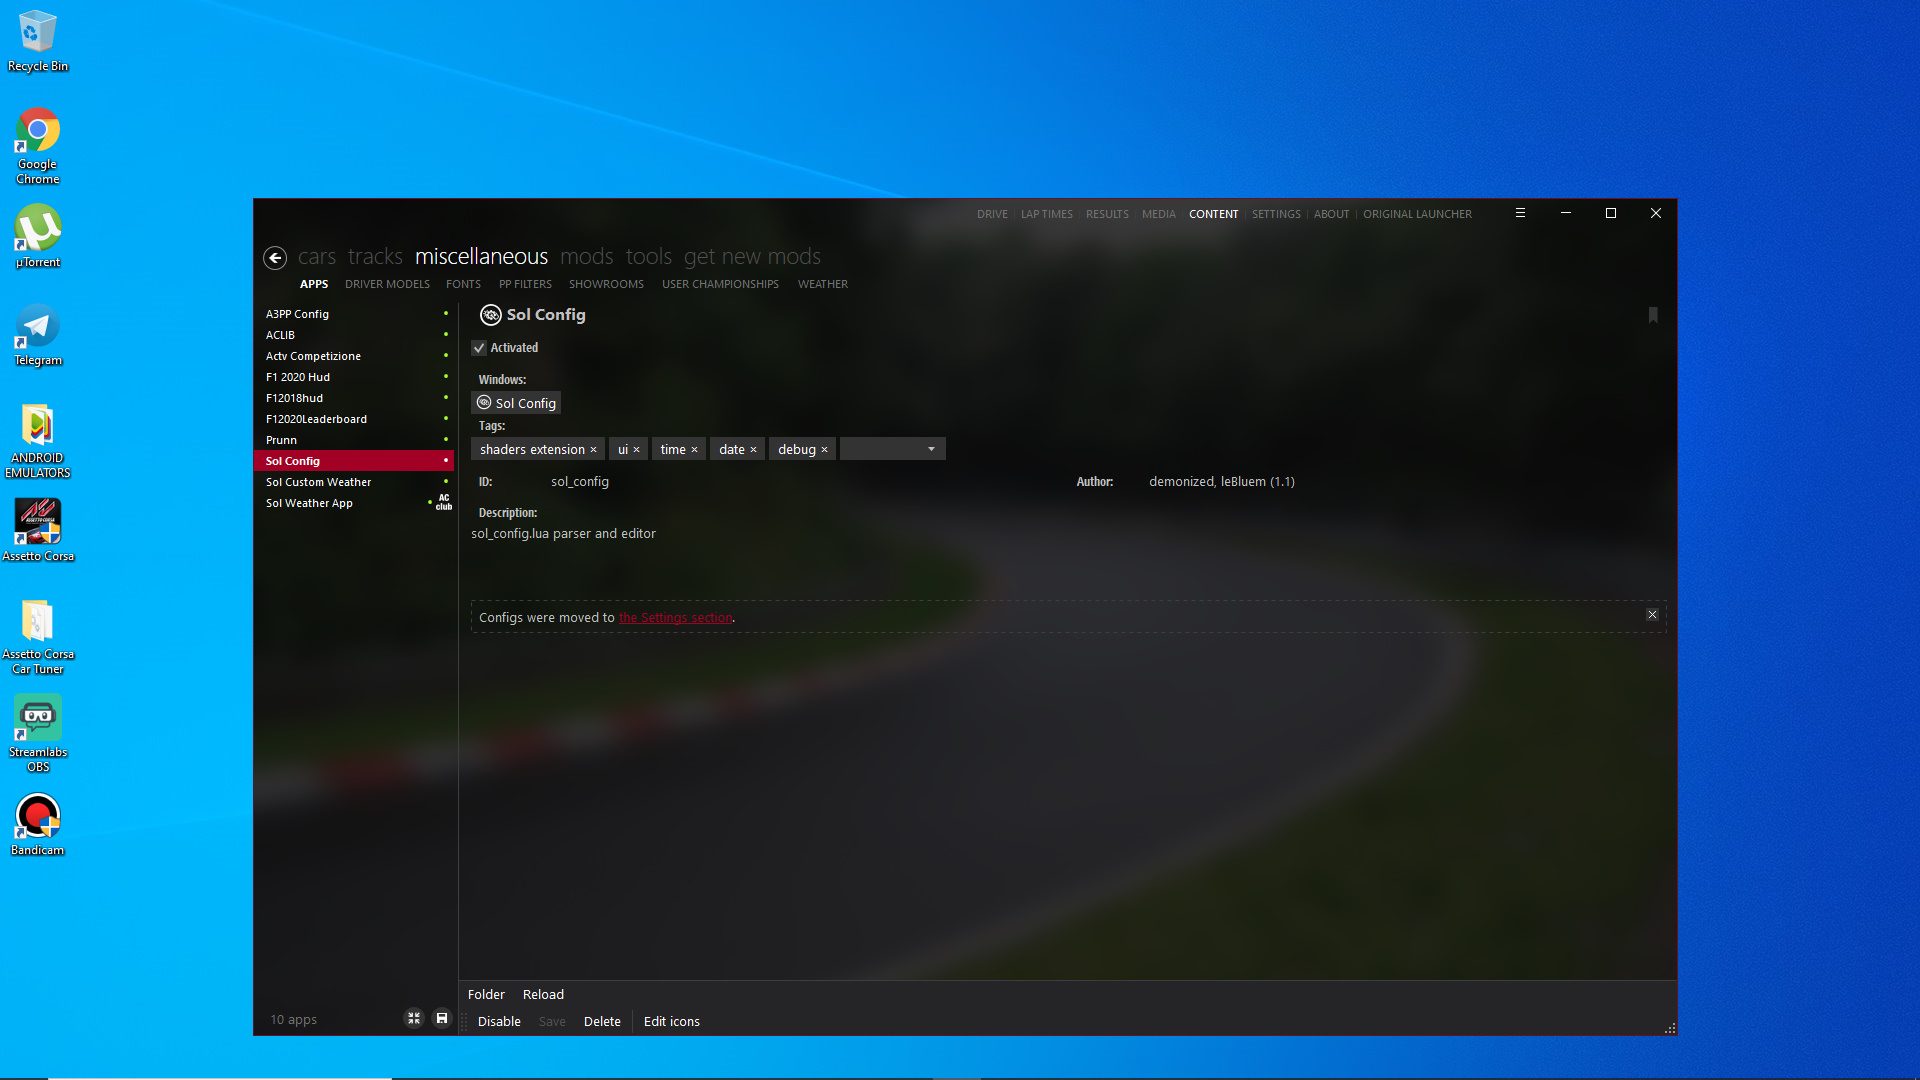Open DRIVER MODELS subtab
This screenshot has height=1080, width=1920.
click(x=387, y=284)
